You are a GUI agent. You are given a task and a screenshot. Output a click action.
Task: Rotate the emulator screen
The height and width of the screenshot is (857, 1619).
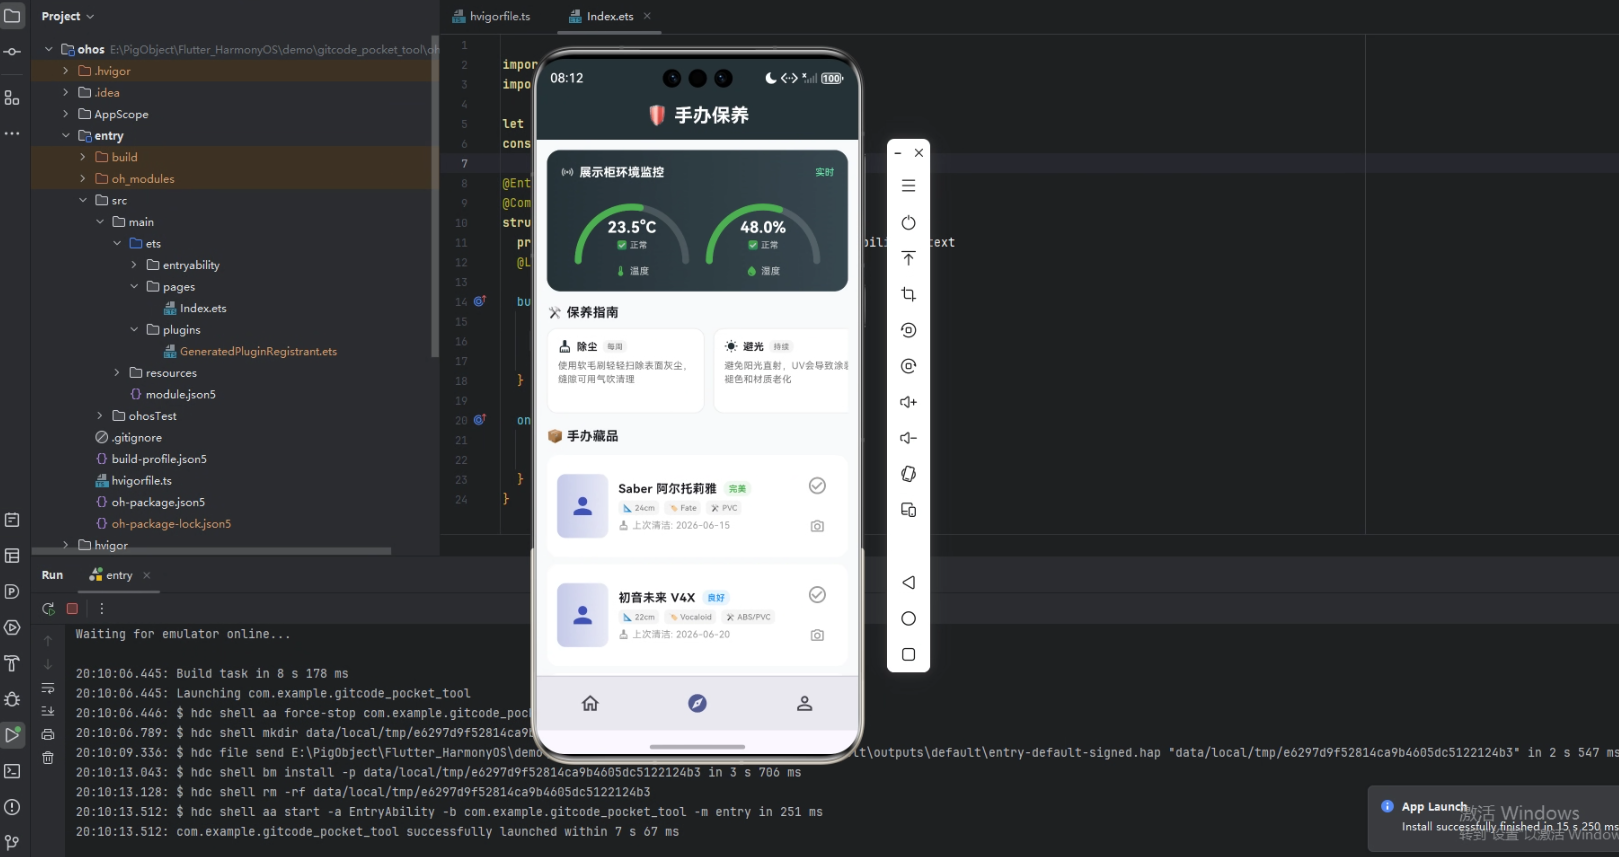pyautogui.click(x=908, y=474)
